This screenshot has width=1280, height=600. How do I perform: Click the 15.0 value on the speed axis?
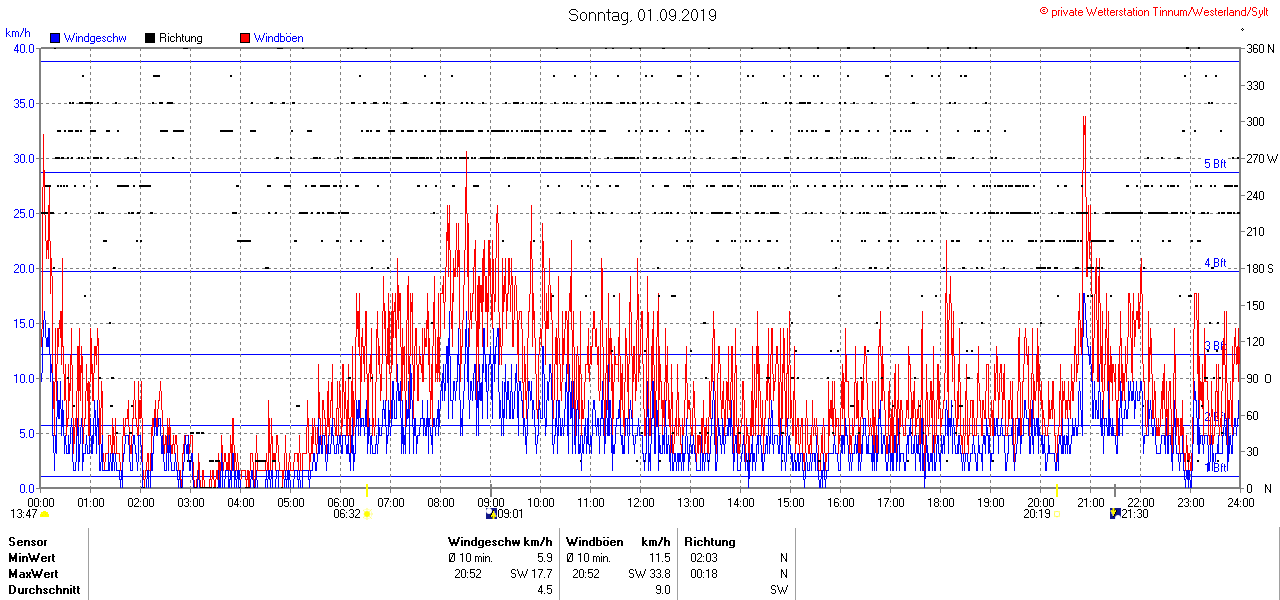click(x=23, y=324)
